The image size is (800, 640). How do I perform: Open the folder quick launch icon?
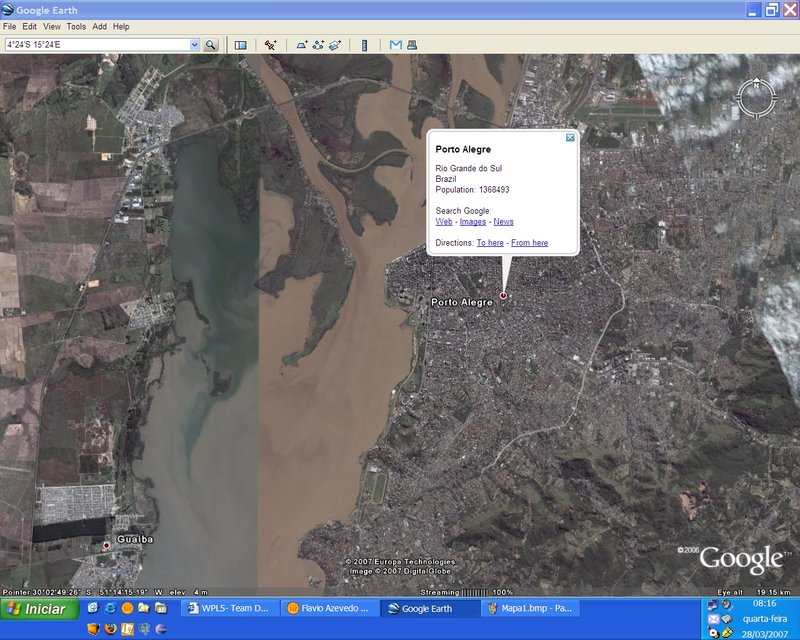pos(144,608)
